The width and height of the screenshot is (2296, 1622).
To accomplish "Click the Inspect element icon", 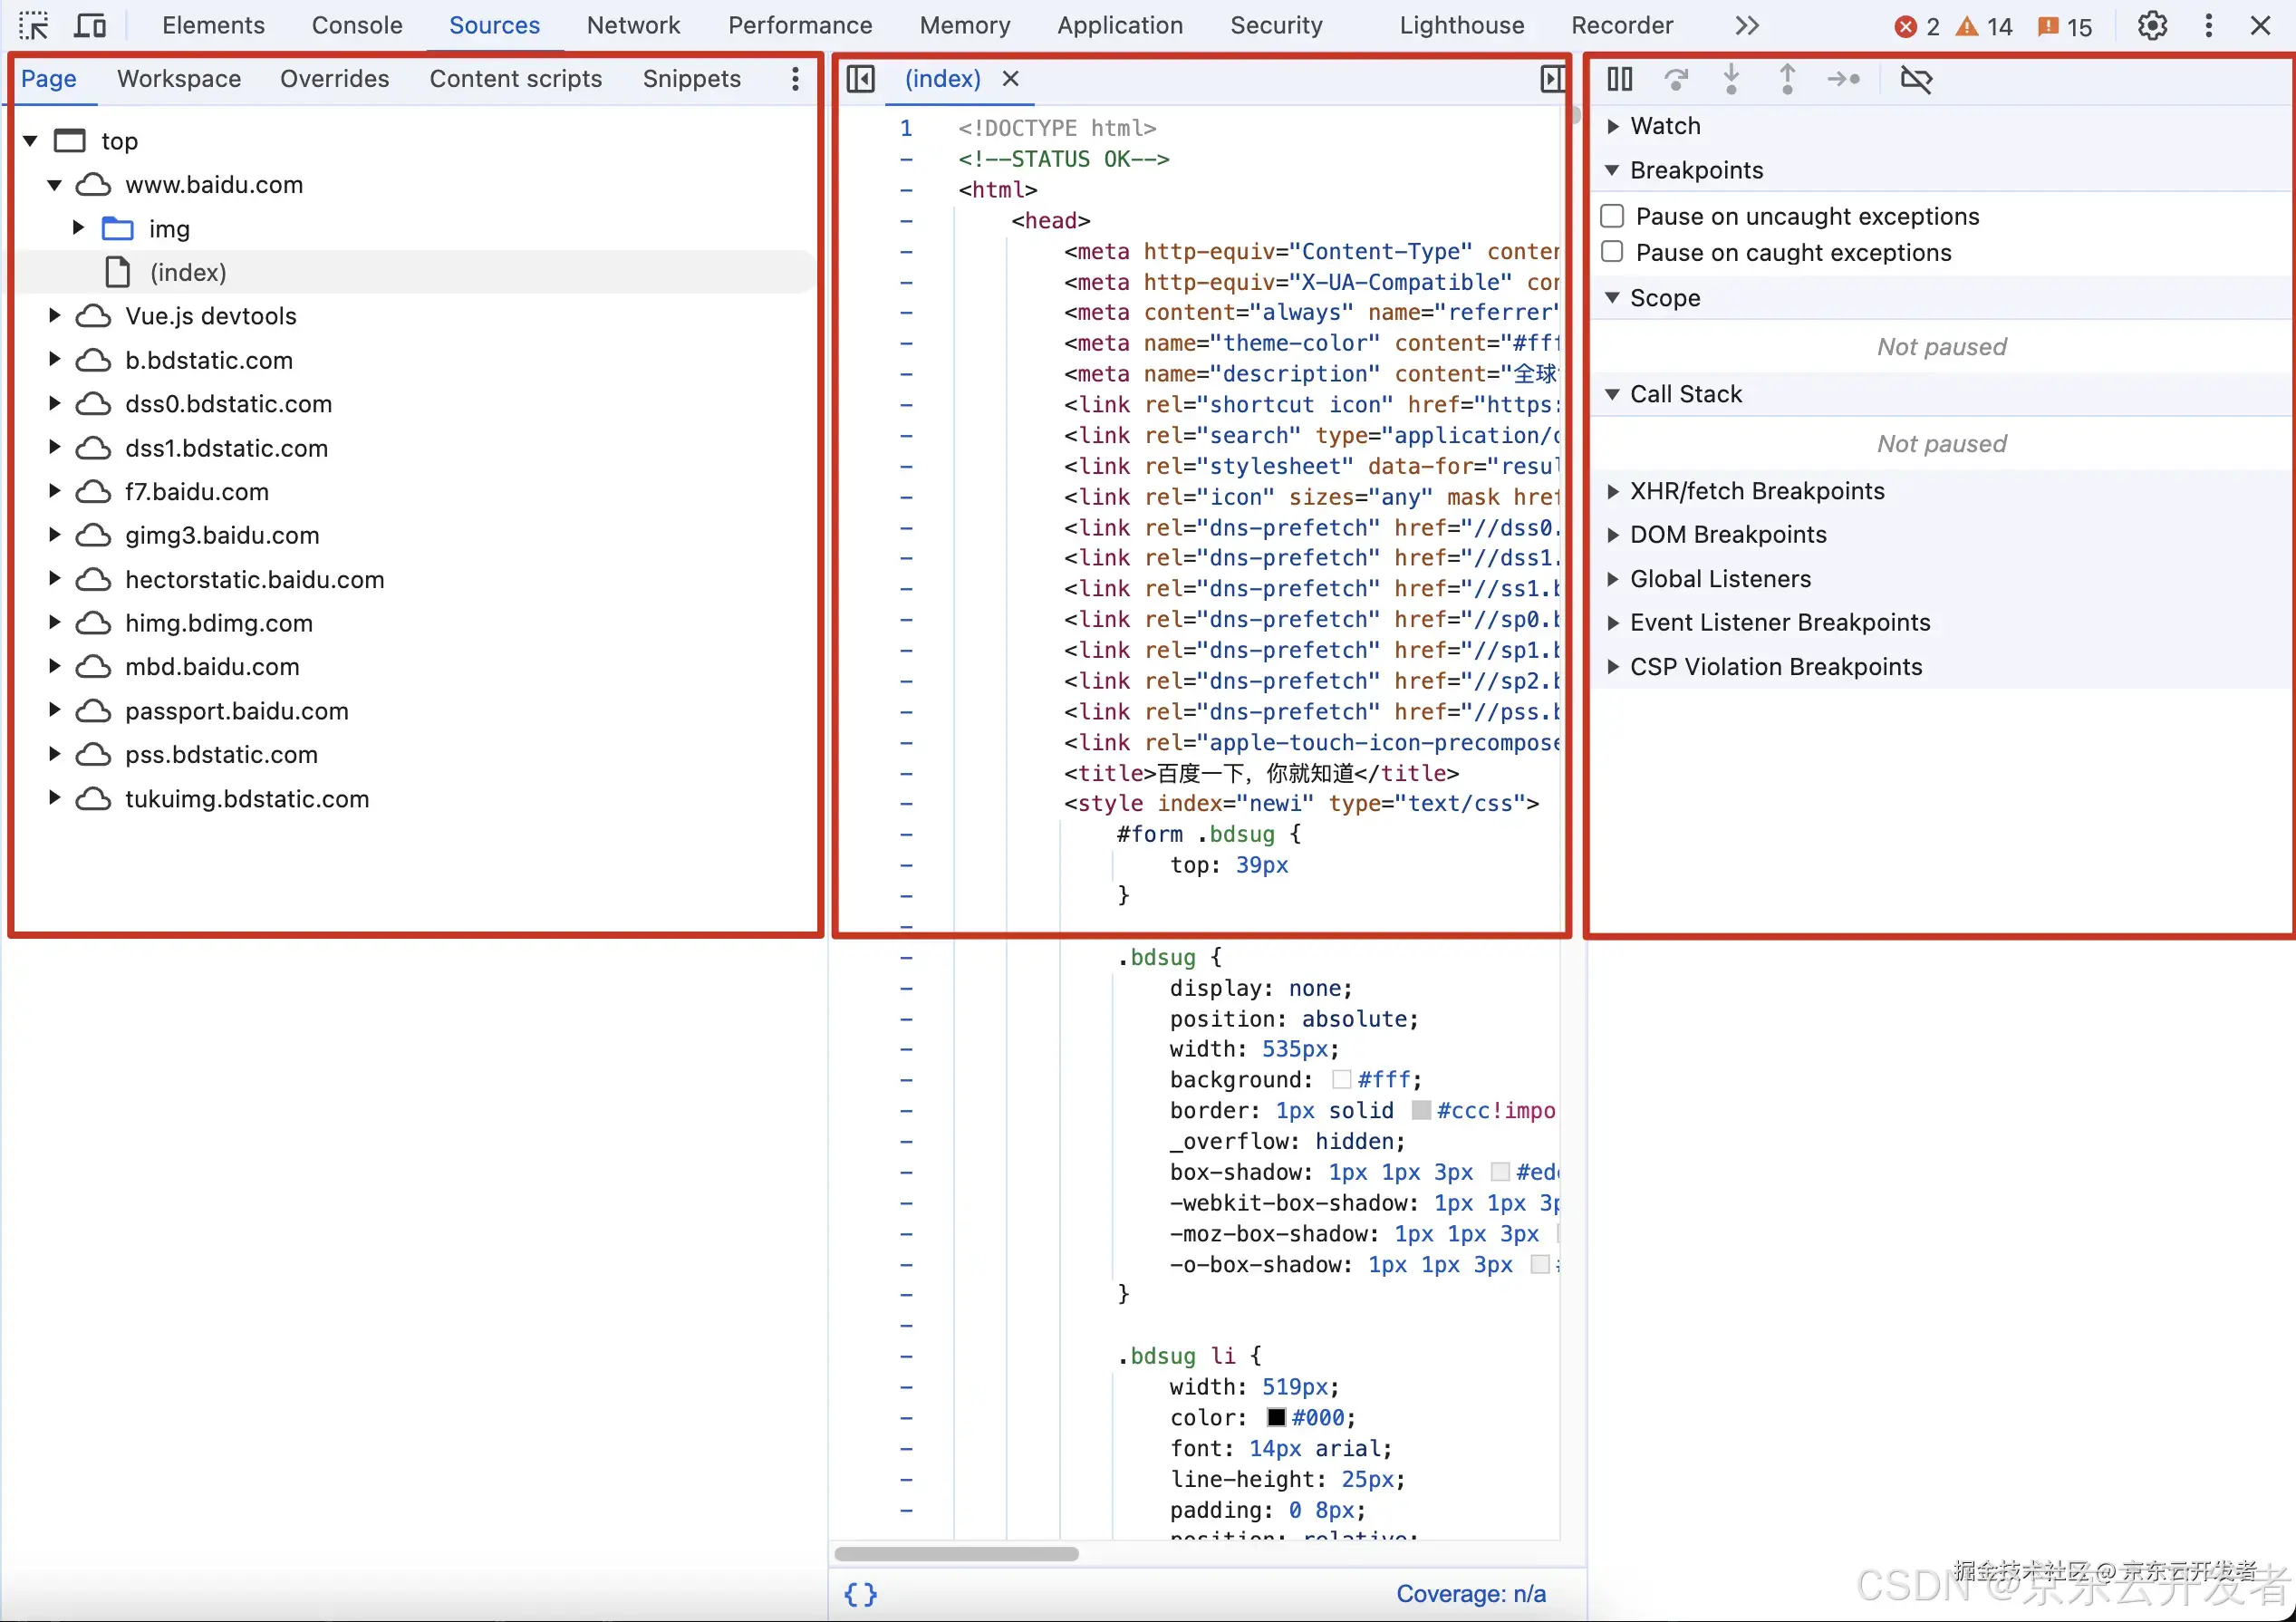I will tap(34, 24).
